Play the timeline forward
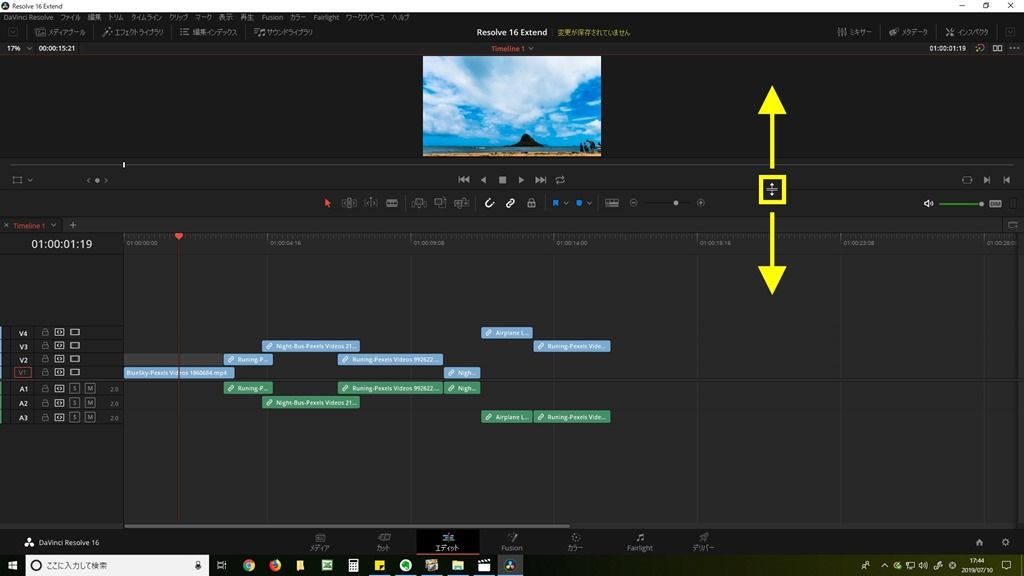Screen dimensions: 1024x576 coord(521,180)
